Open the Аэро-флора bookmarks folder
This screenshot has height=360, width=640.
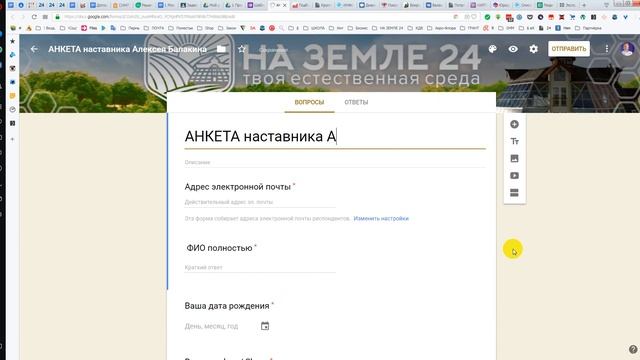441,28
